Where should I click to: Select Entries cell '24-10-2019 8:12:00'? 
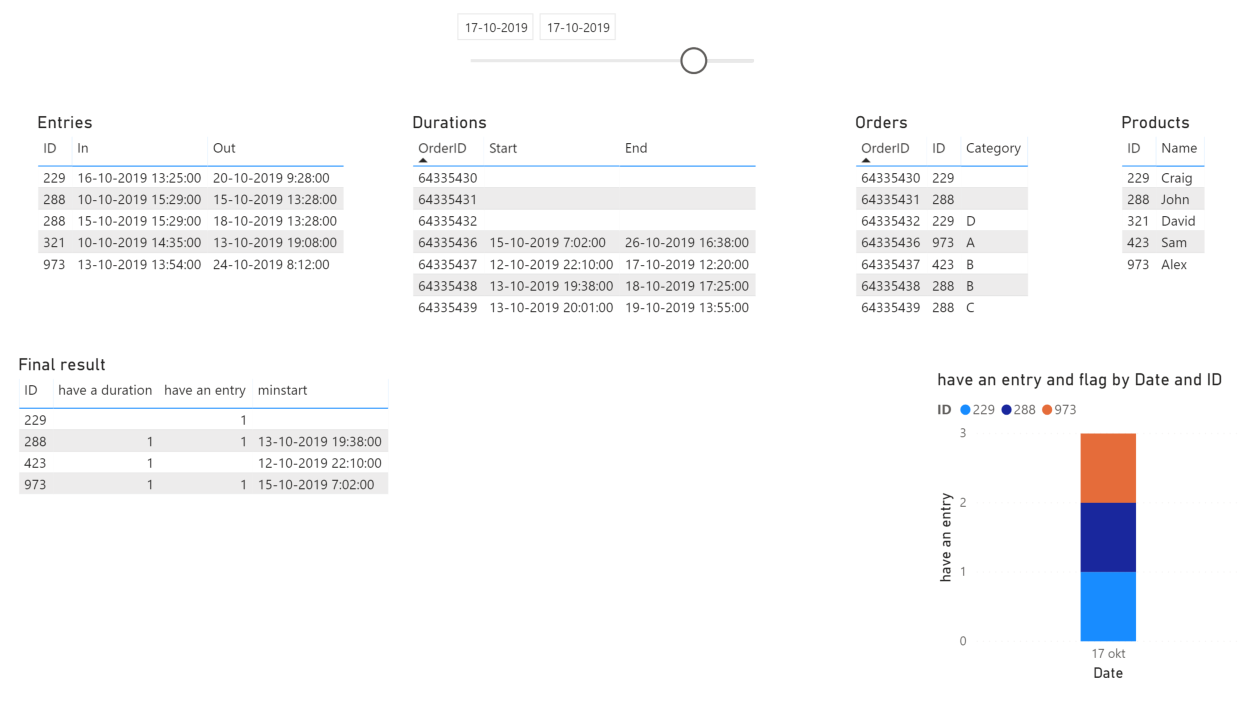point(270,265)
